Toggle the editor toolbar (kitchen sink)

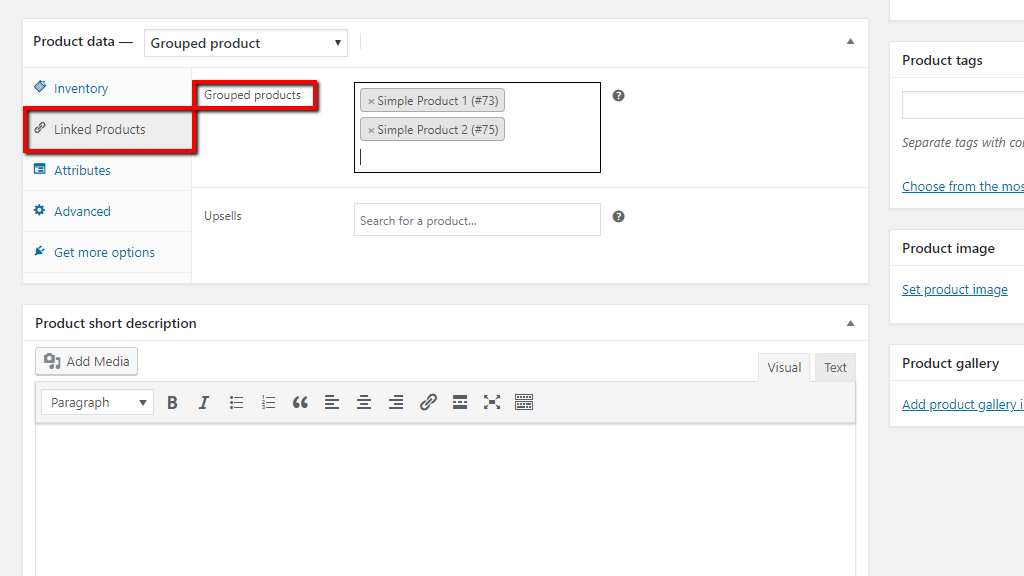[524, 402]
